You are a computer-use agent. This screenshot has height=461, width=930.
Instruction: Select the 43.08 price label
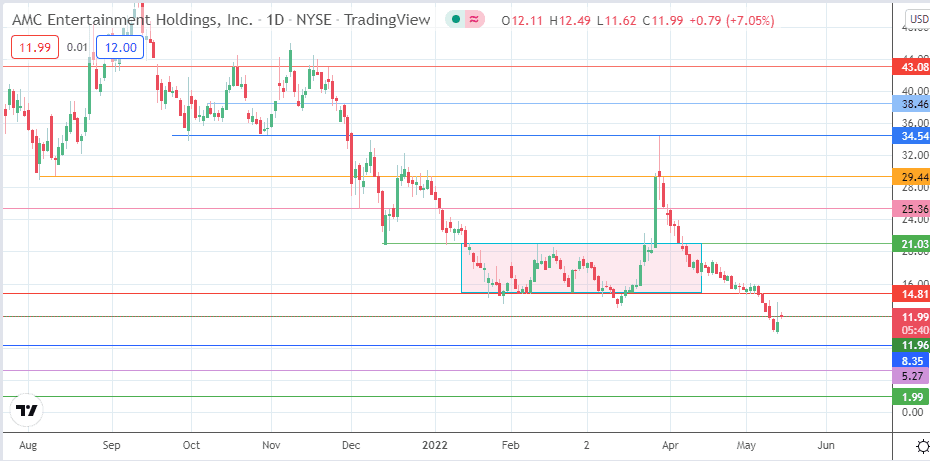click(x=911, y=68)
